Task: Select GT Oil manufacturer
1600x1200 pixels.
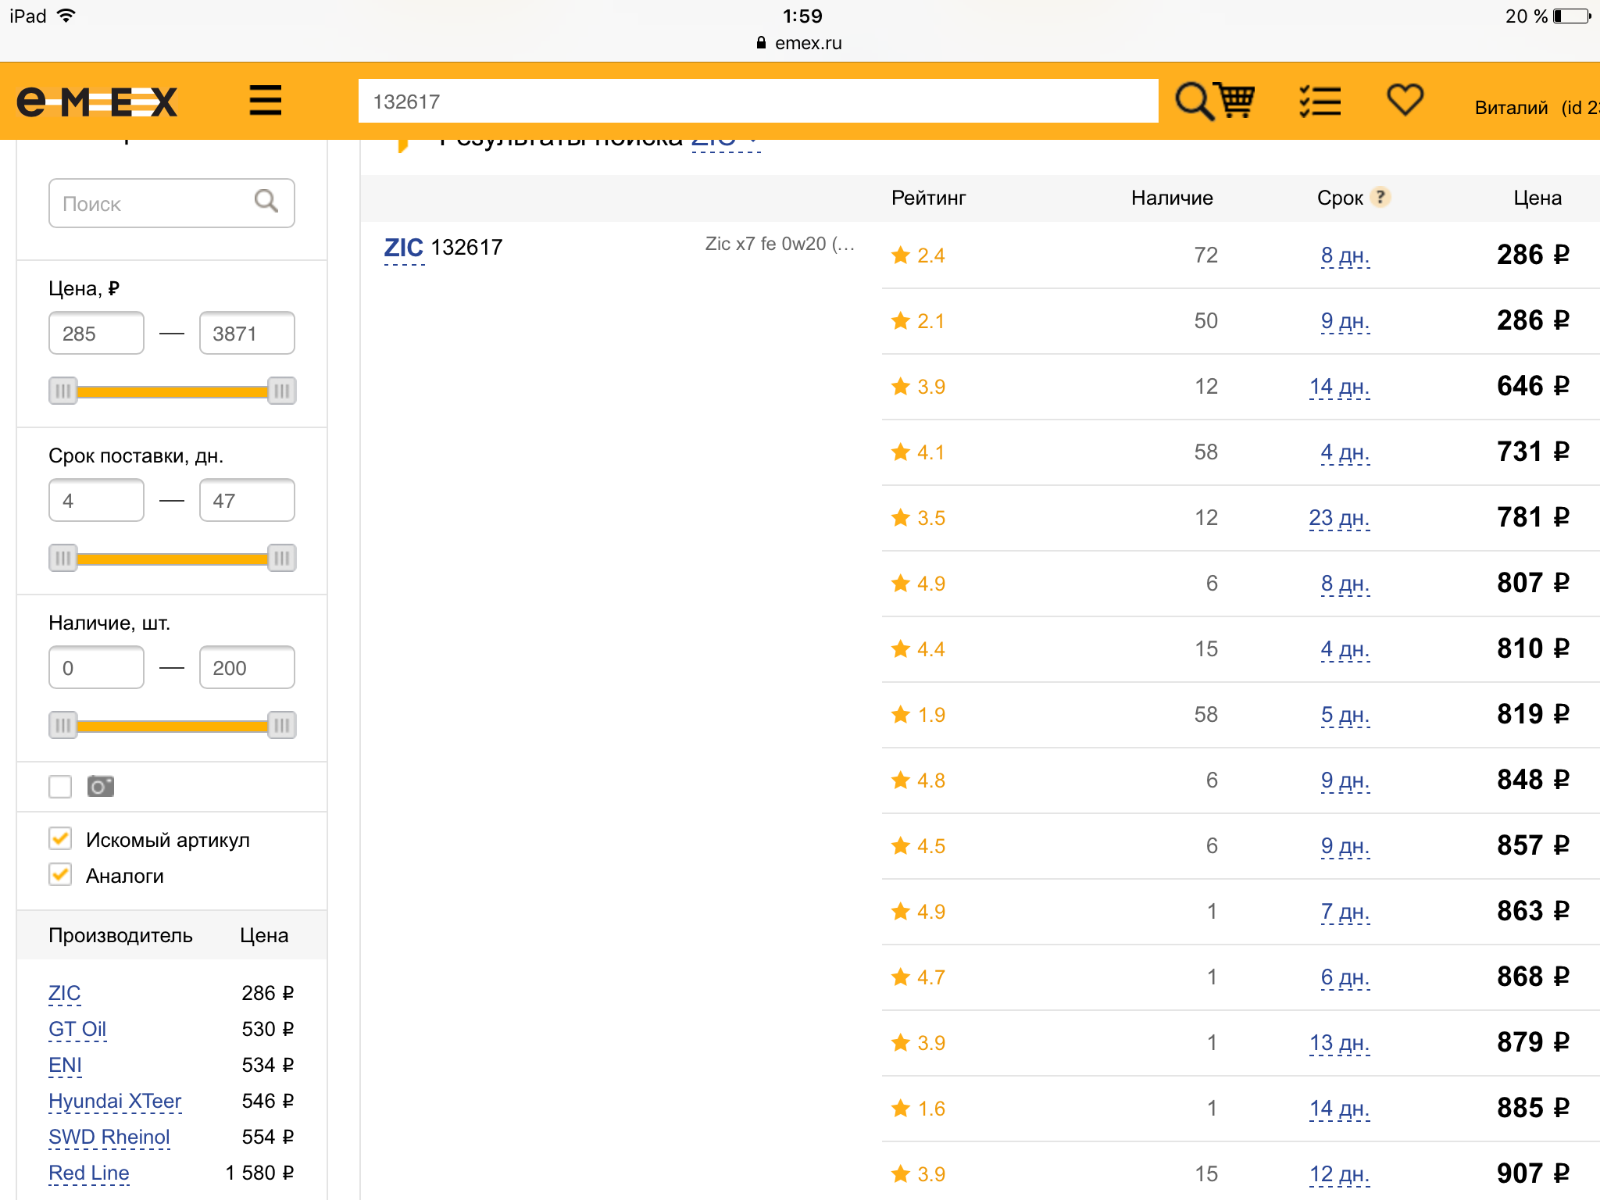Action: click(77, 1029)
